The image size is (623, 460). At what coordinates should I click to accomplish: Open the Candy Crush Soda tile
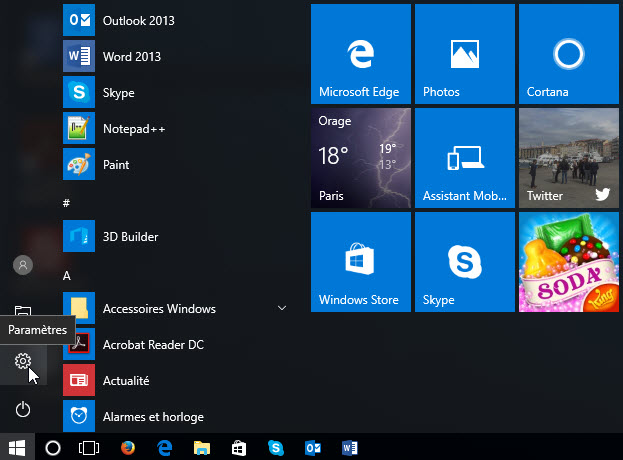tap(569, 262)
